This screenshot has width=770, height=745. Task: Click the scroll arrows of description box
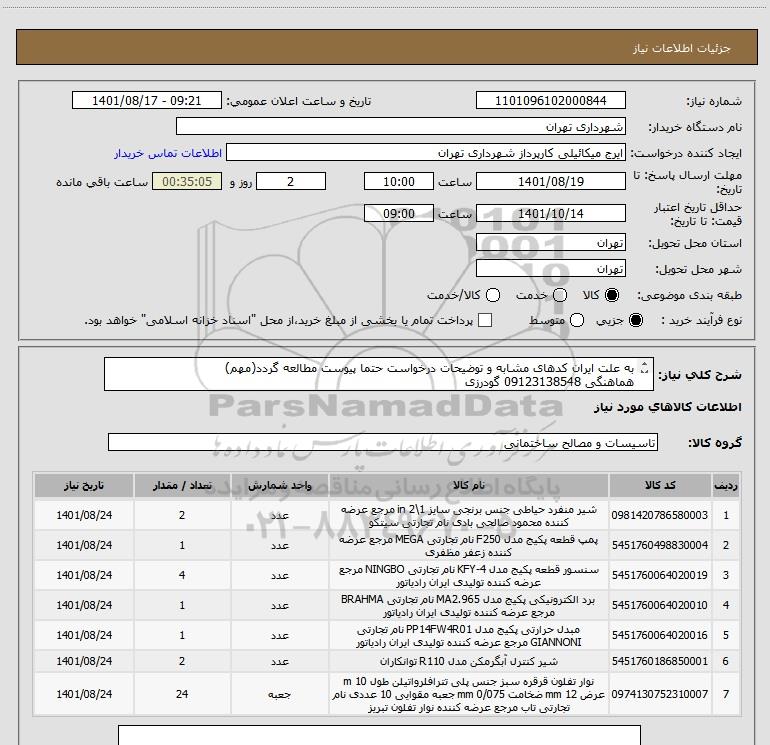coord(645,367)
